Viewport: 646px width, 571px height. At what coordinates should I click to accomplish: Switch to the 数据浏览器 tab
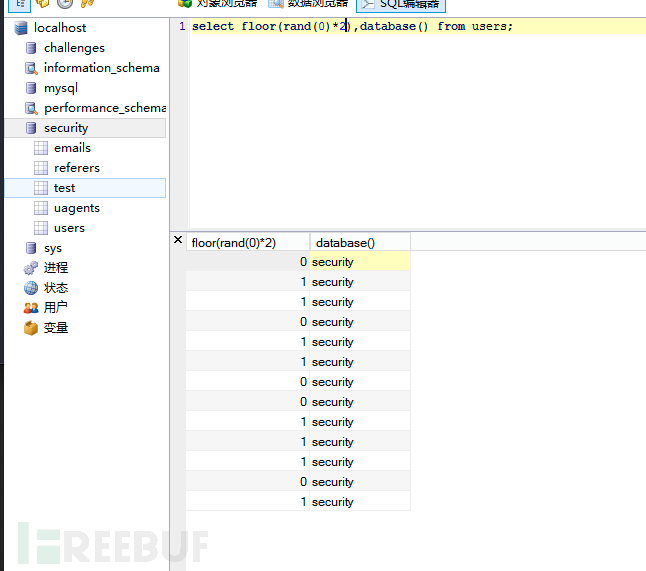click(309, 4)
